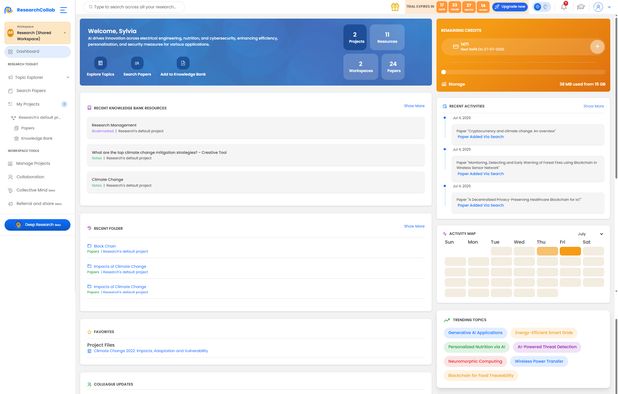
Task: Open notifications via the bell icon
Action: 564,7
